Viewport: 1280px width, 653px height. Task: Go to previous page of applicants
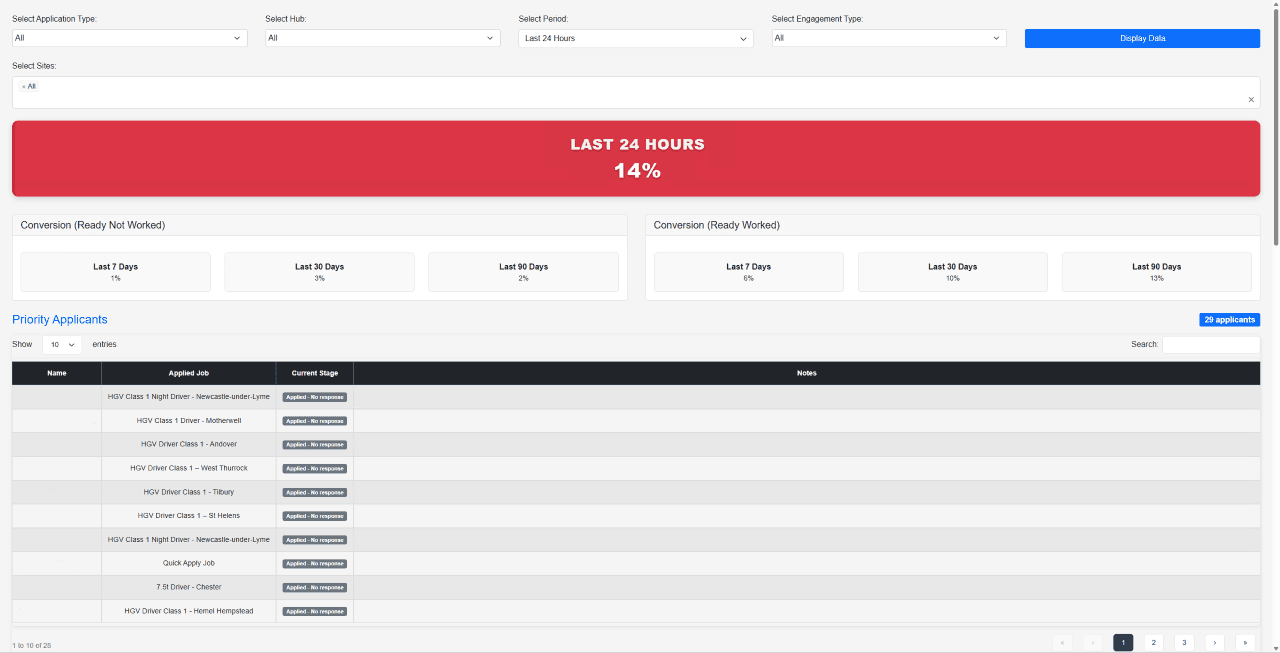pos(1093,642)
